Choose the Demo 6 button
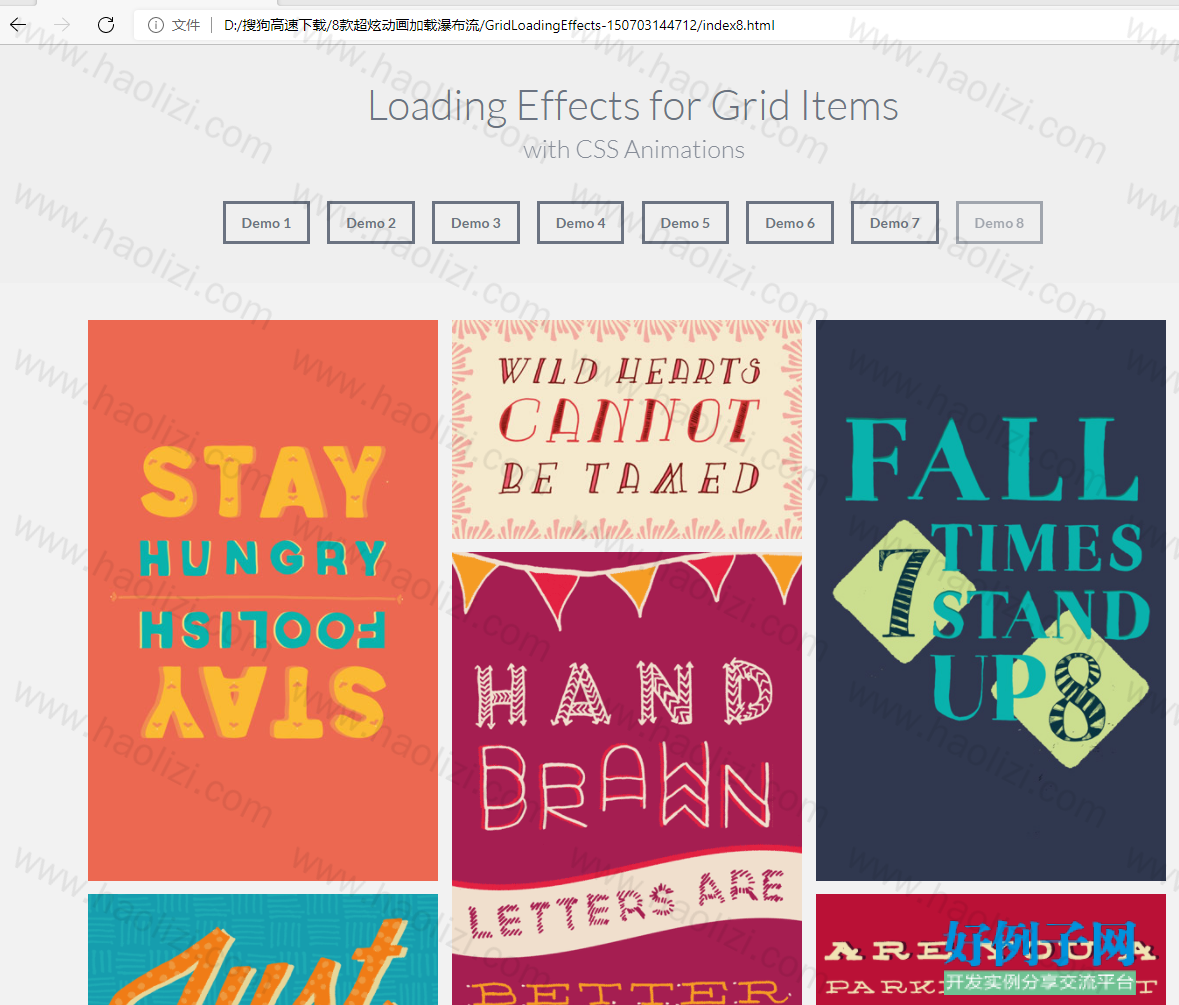This screenshot has height=1005, width=1179. [x=790, y=222]
